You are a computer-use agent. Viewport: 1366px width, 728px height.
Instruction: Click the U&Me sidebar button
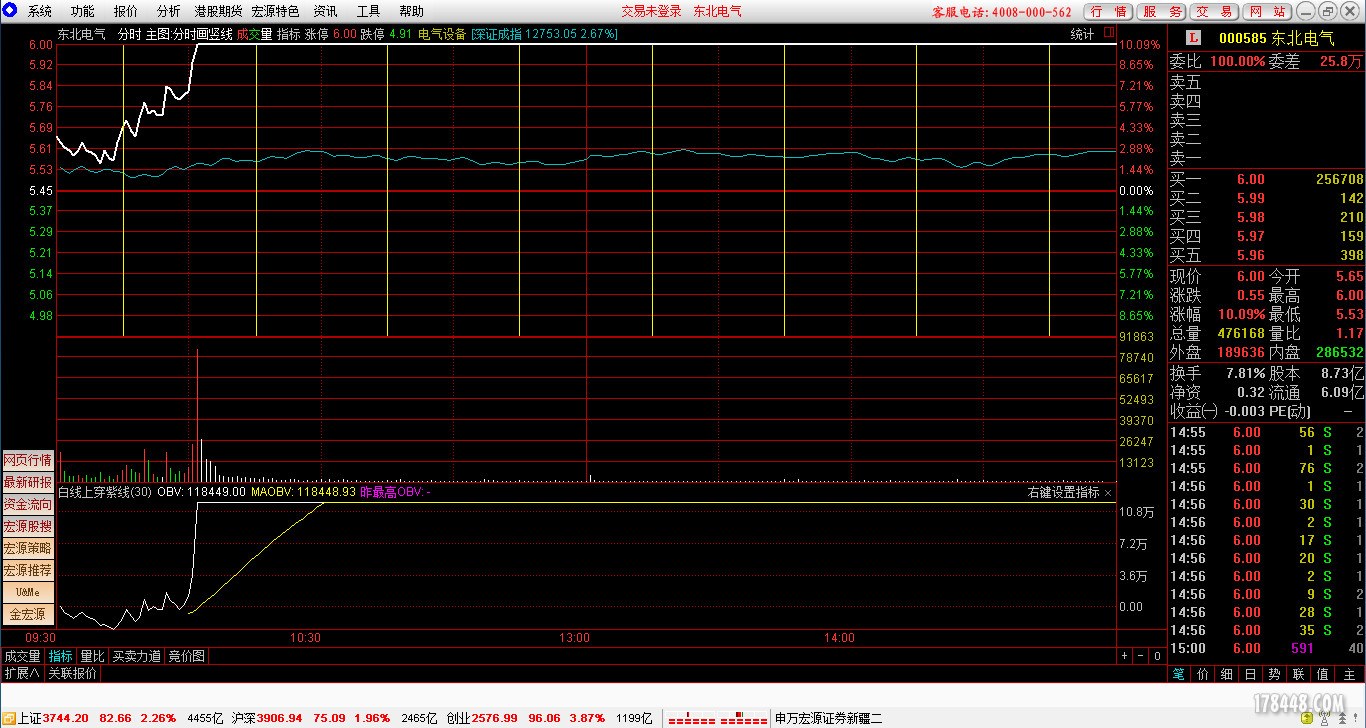(28, 592)
